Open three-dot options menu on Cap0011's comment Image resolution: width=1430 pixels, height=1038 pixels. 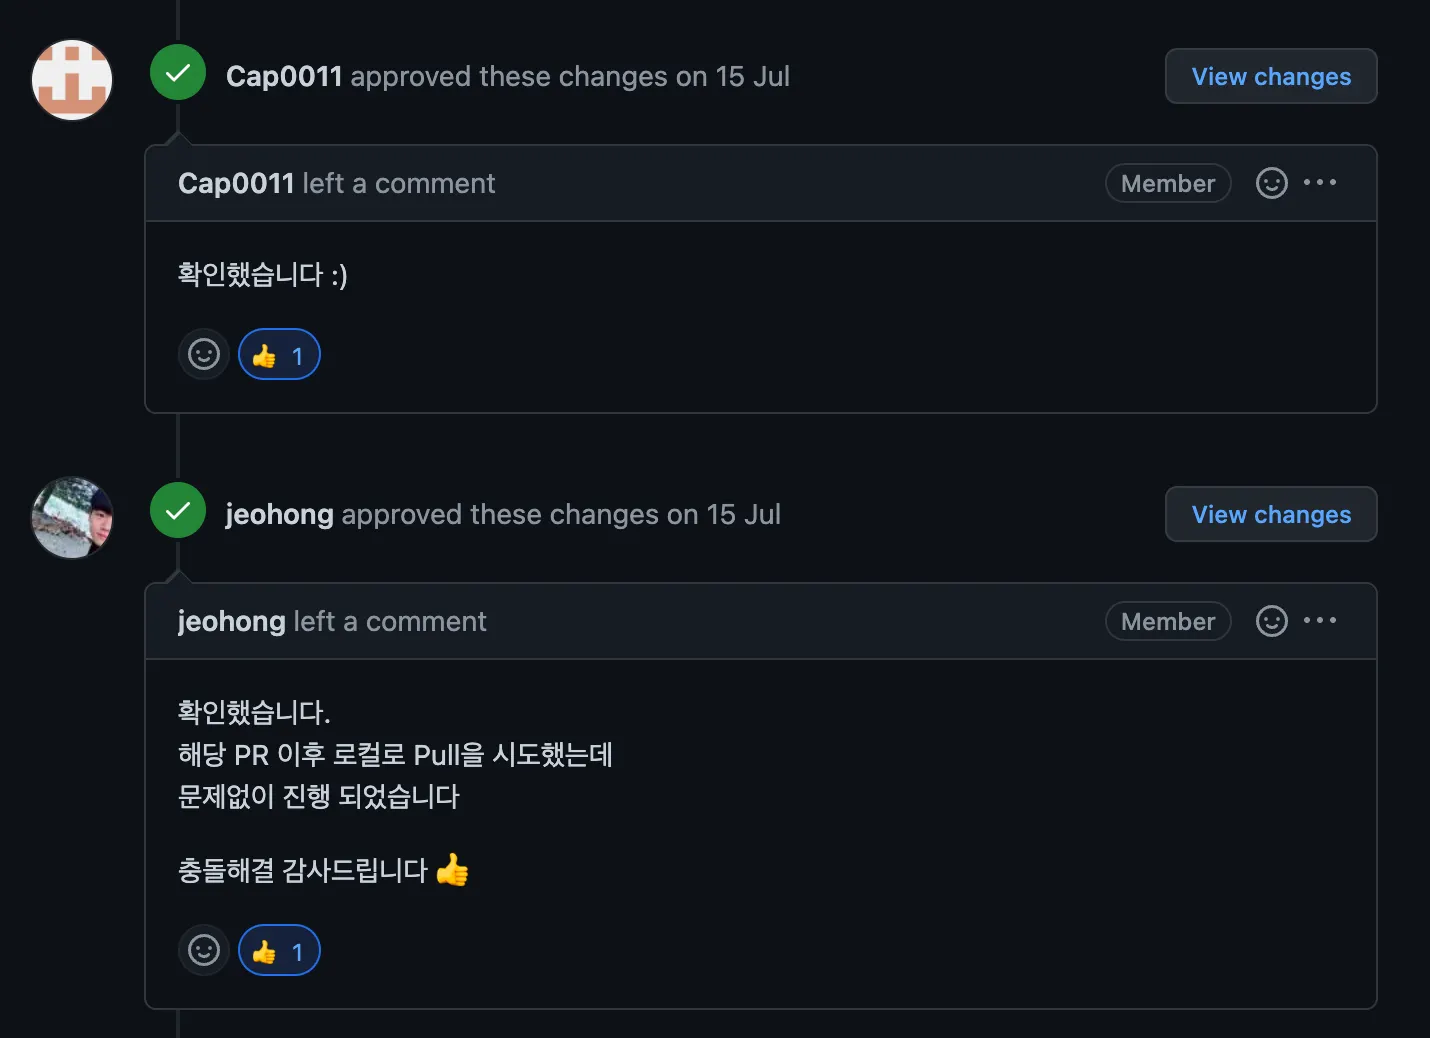(1320, 183)
